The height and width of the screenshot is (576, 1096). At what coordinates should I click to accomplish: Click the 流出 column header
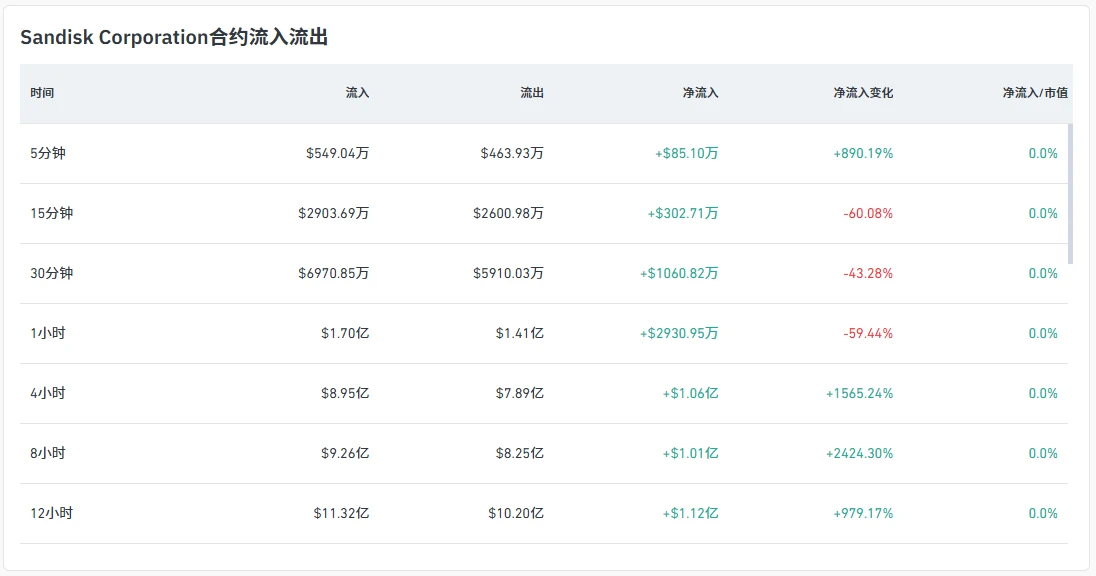(532, 93)
